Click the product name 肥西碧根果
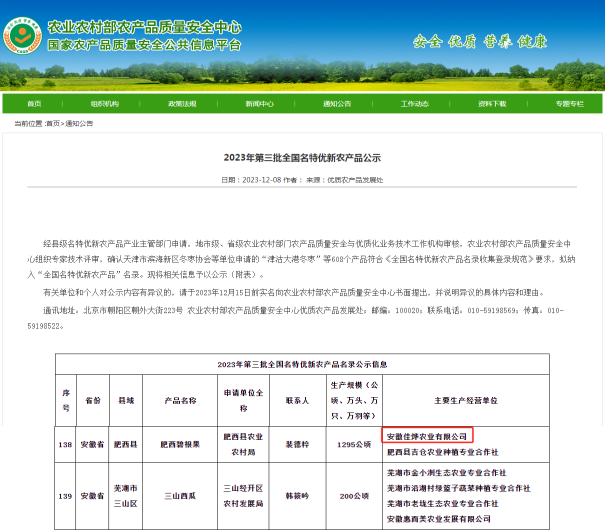Image resolution: width=606 pixels, height=531 pixels. point(180,444)
